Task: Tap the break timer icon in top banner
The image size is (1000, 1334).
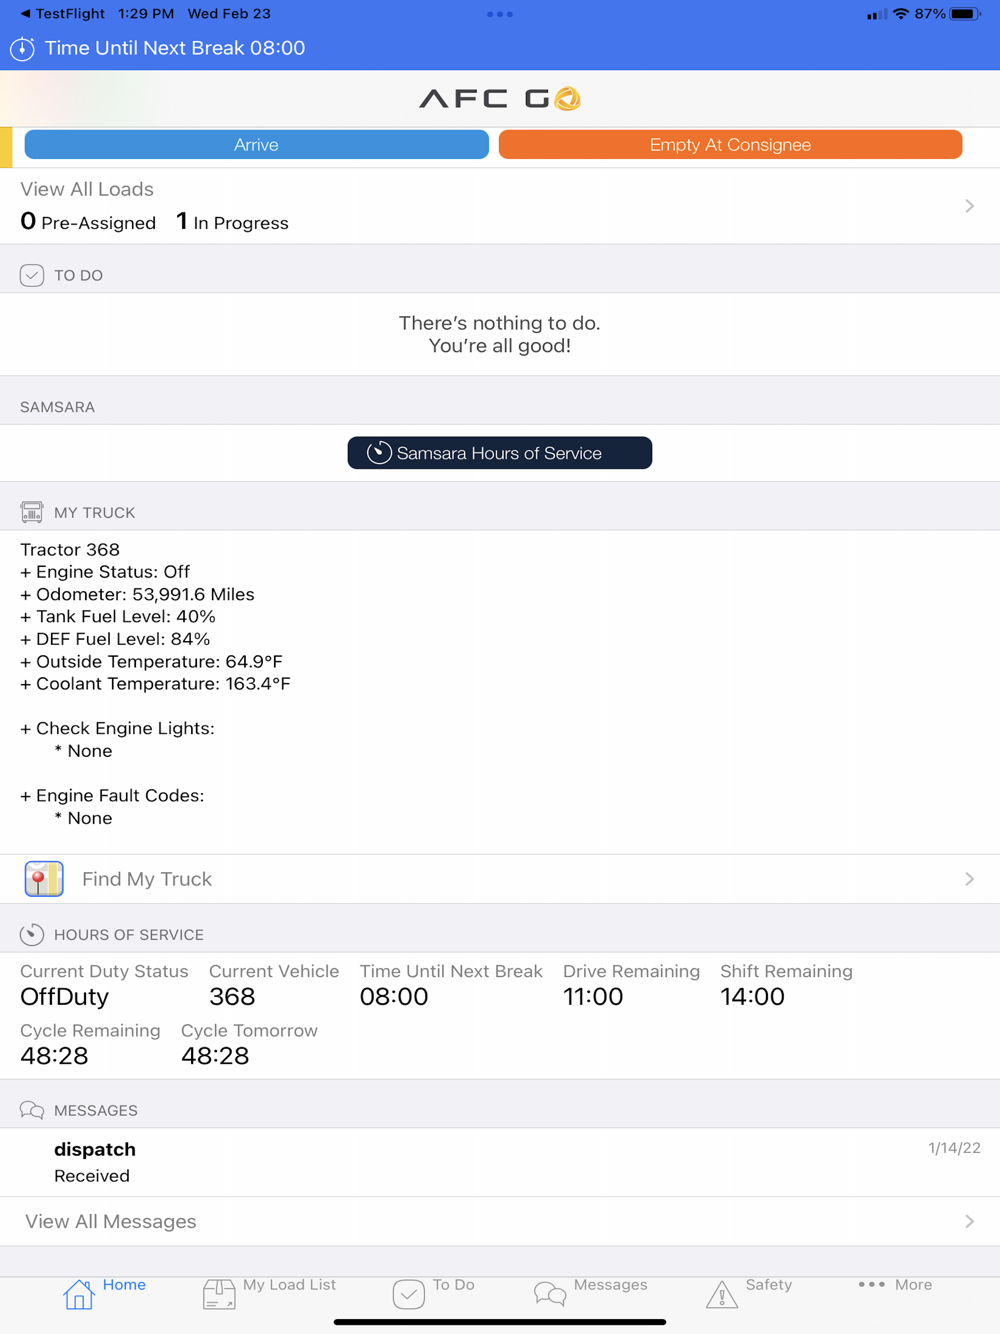Action: (x=22, y=48)
